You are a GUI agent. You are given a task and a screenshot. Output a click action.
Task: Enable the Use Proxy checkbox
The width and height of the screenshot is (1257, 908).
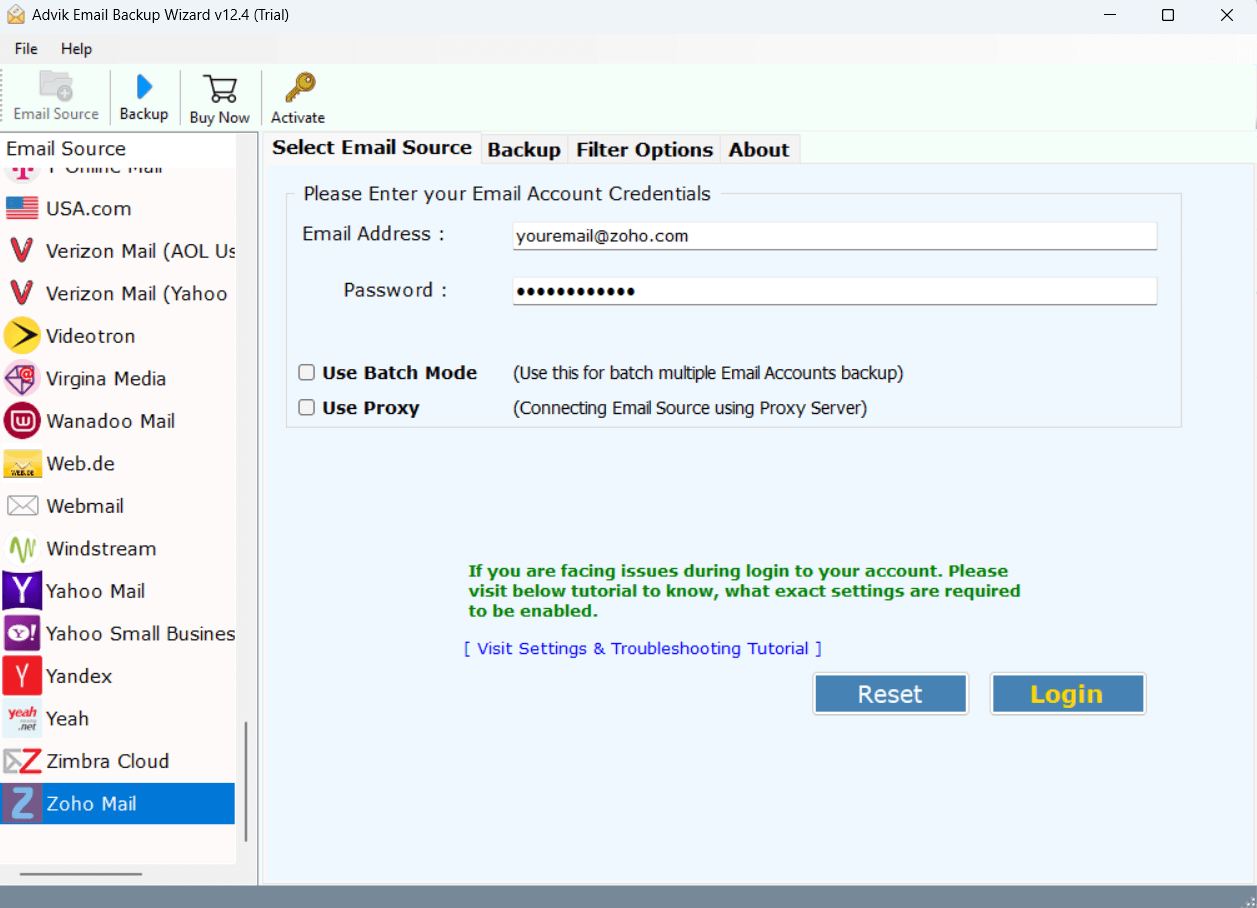[x=307, y=408]
